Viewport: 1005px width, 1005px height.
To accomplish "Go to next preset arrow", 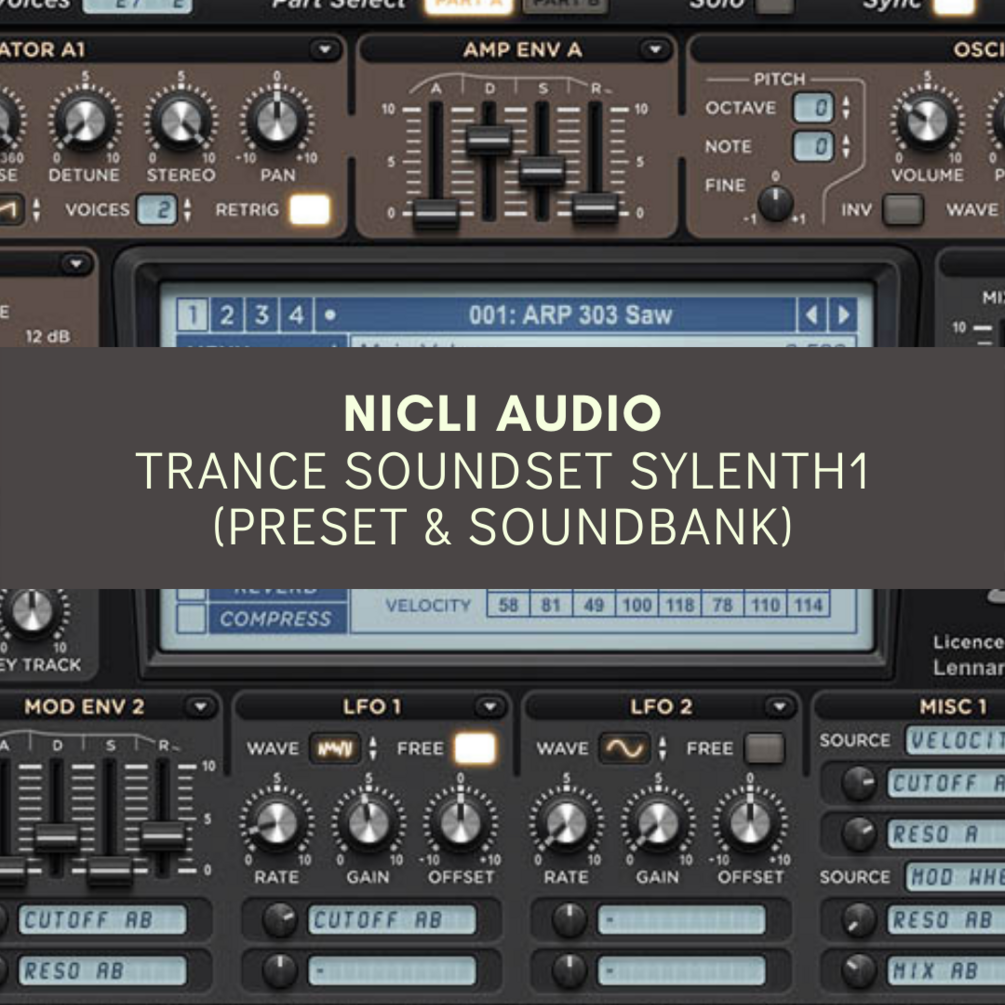I will [x=843, y=315].
